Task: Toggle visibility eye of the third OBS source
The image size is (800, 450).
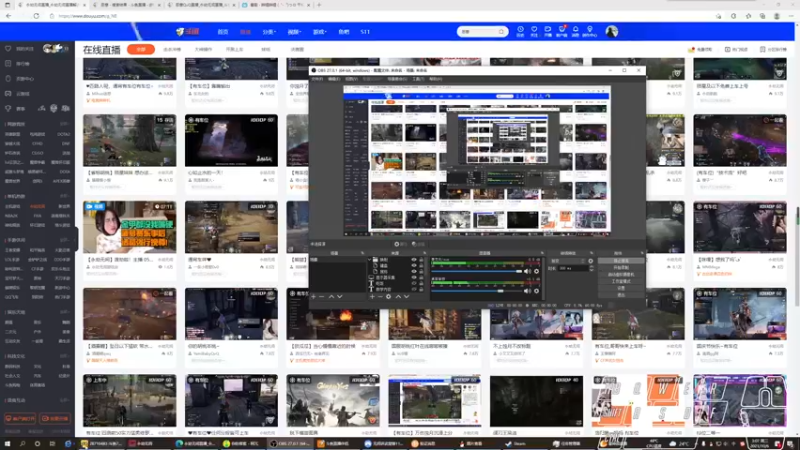Action: click(x=414, y=271)
